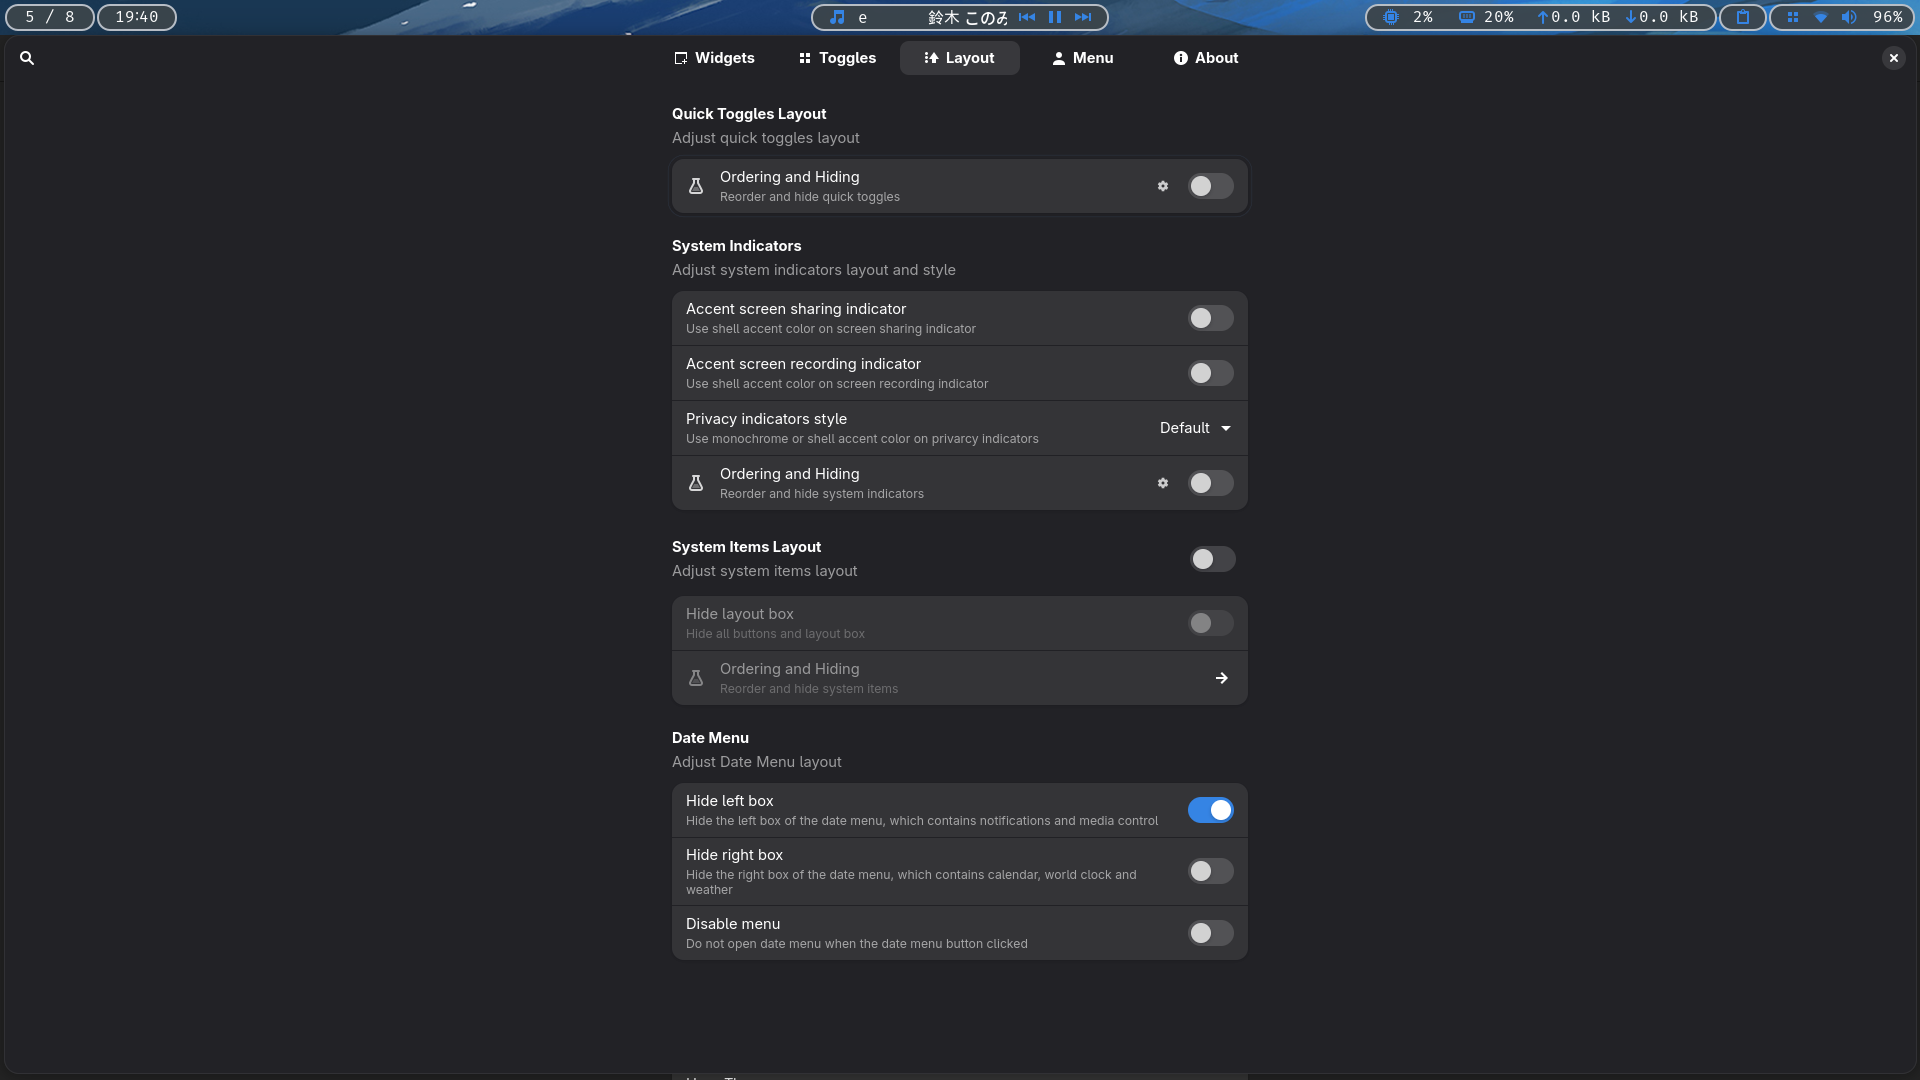Click the 19:40 clock button
Image resolution: width=1920 pixels, height=1080 pixels.
pyautogui.click(x=137, y=17)
